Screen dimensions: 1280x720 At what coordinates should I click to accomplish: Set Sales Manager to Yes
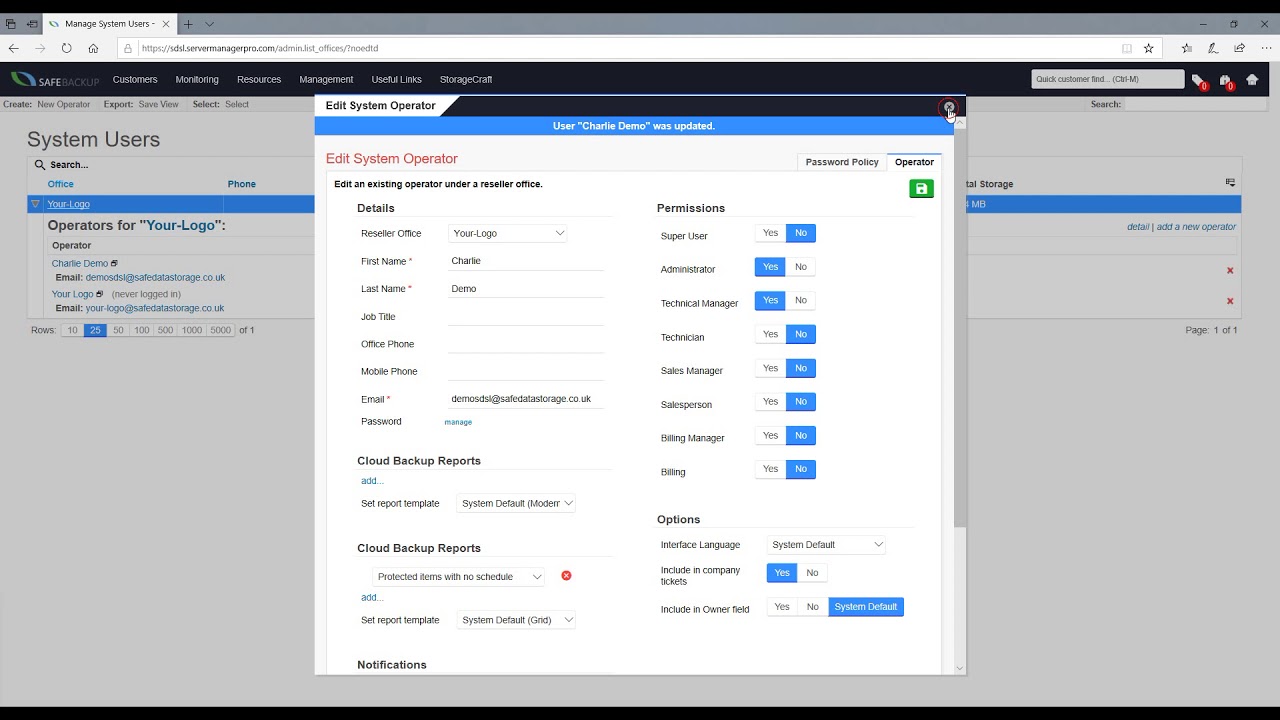[x=770, y=368]
